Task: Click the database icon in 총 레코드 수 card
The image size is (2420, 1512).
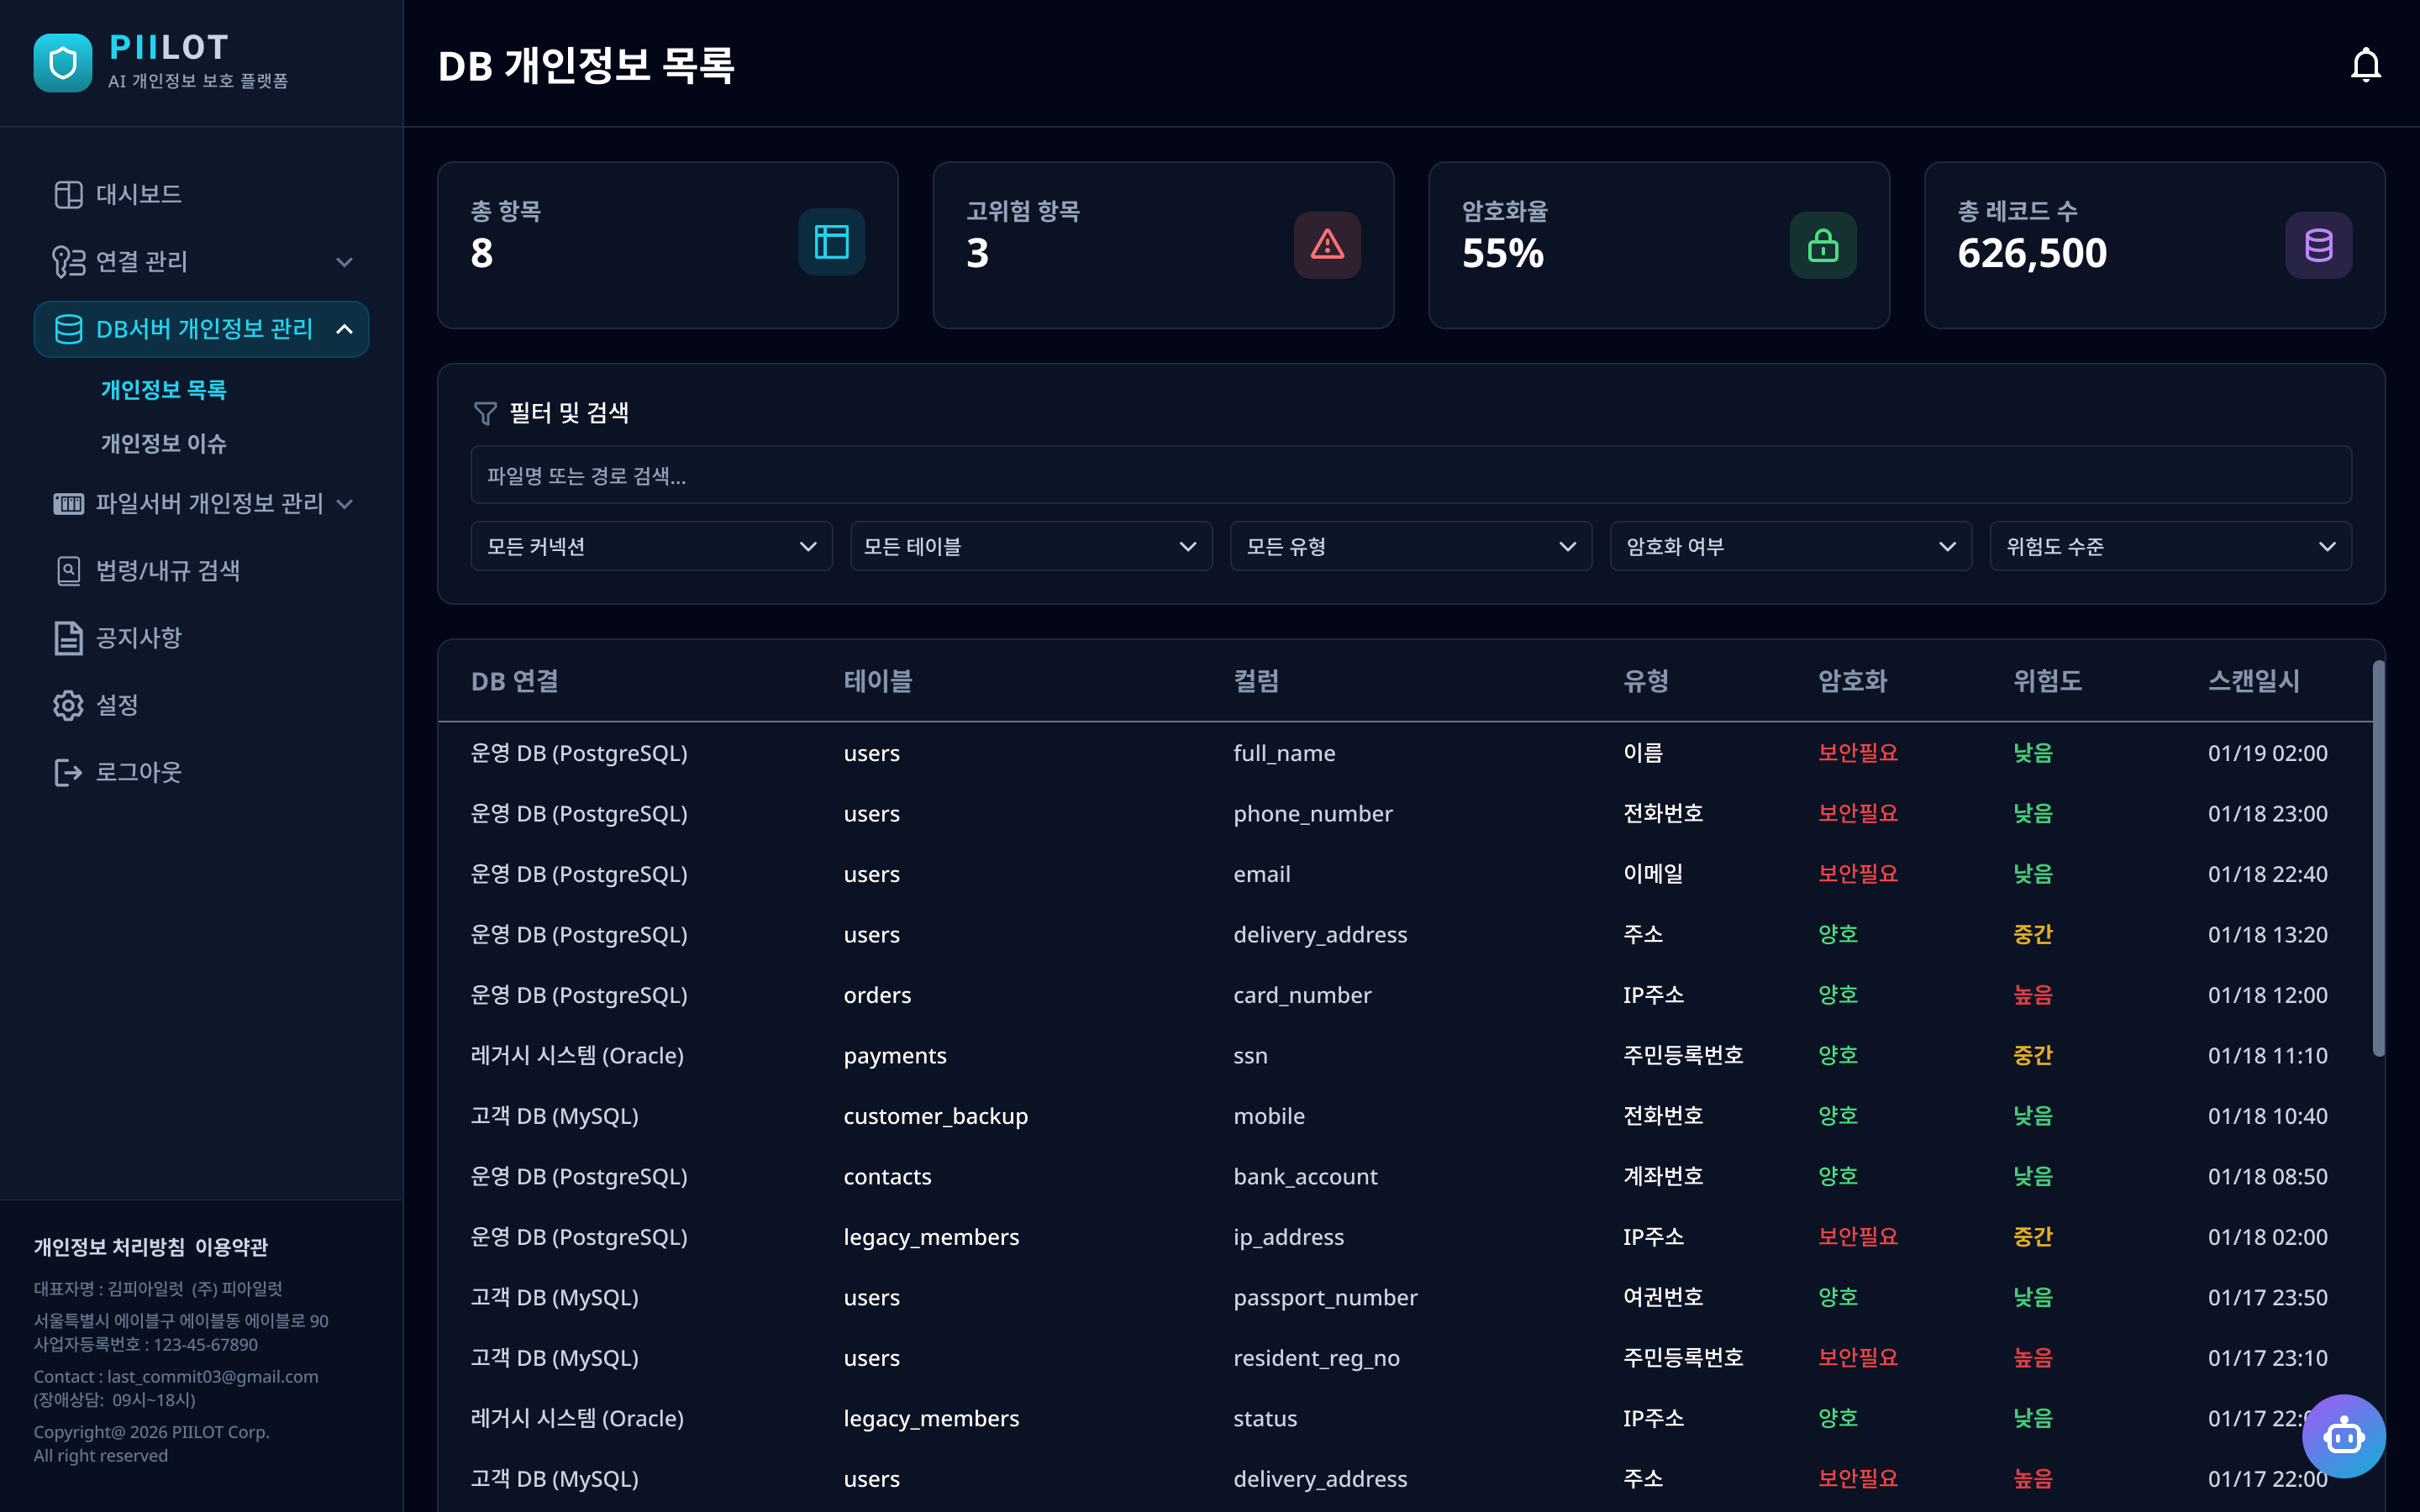Action: (x=2319, y=244)
